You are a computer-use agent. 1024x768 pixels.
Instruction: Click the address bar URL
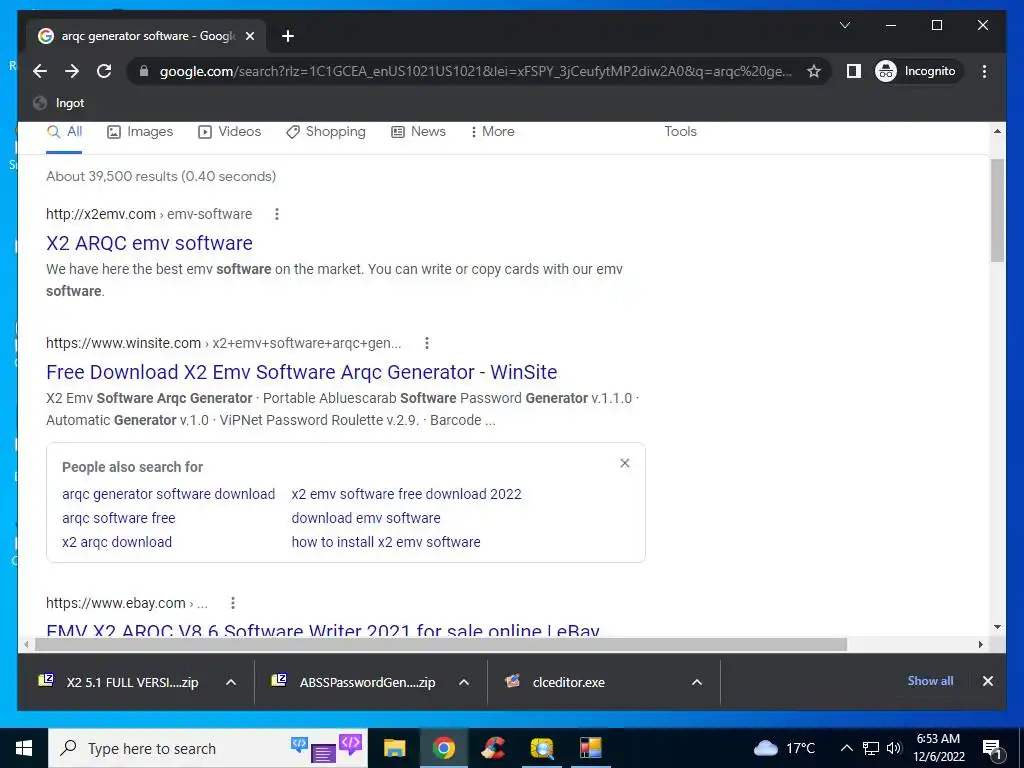(x=475, y=71)
